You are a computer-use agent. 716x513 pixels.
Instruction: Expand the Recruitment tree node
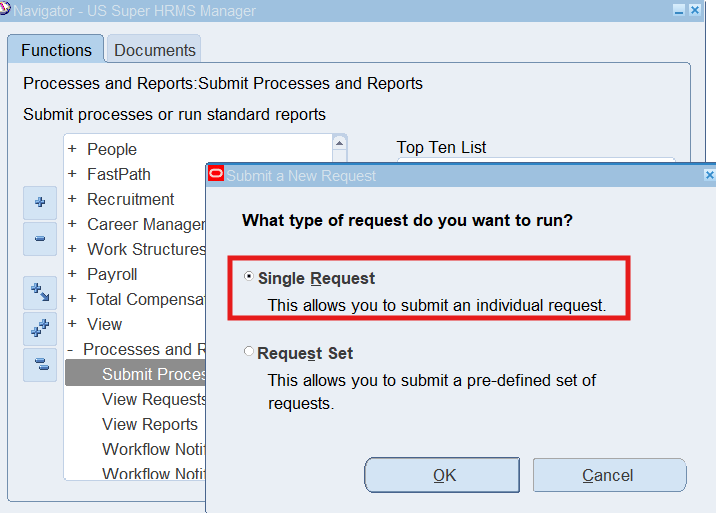(x=72, y=199)
